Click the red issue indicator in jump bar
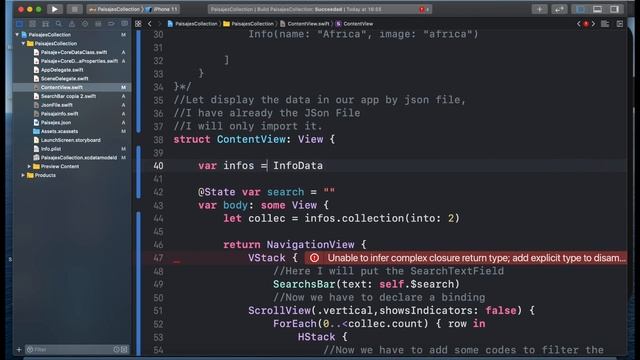Screen dimensions: 640x360 pos(586,24)
